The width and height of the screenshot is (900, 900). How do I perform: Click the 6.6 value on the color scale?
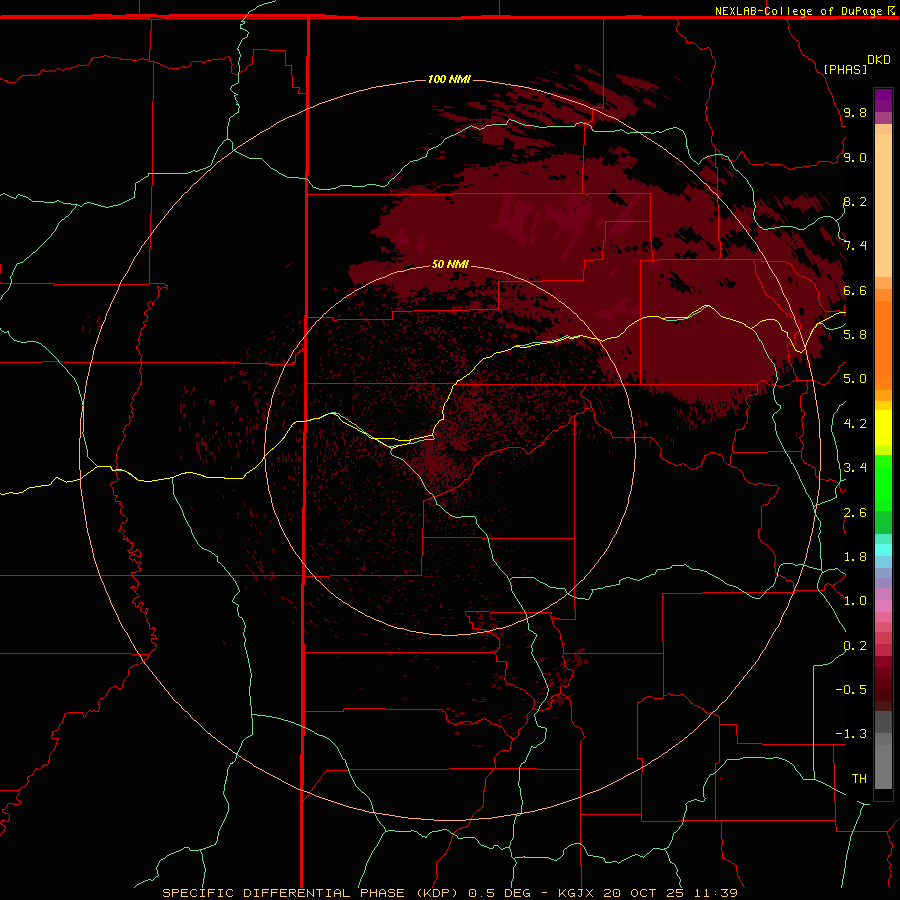(855, 290)
